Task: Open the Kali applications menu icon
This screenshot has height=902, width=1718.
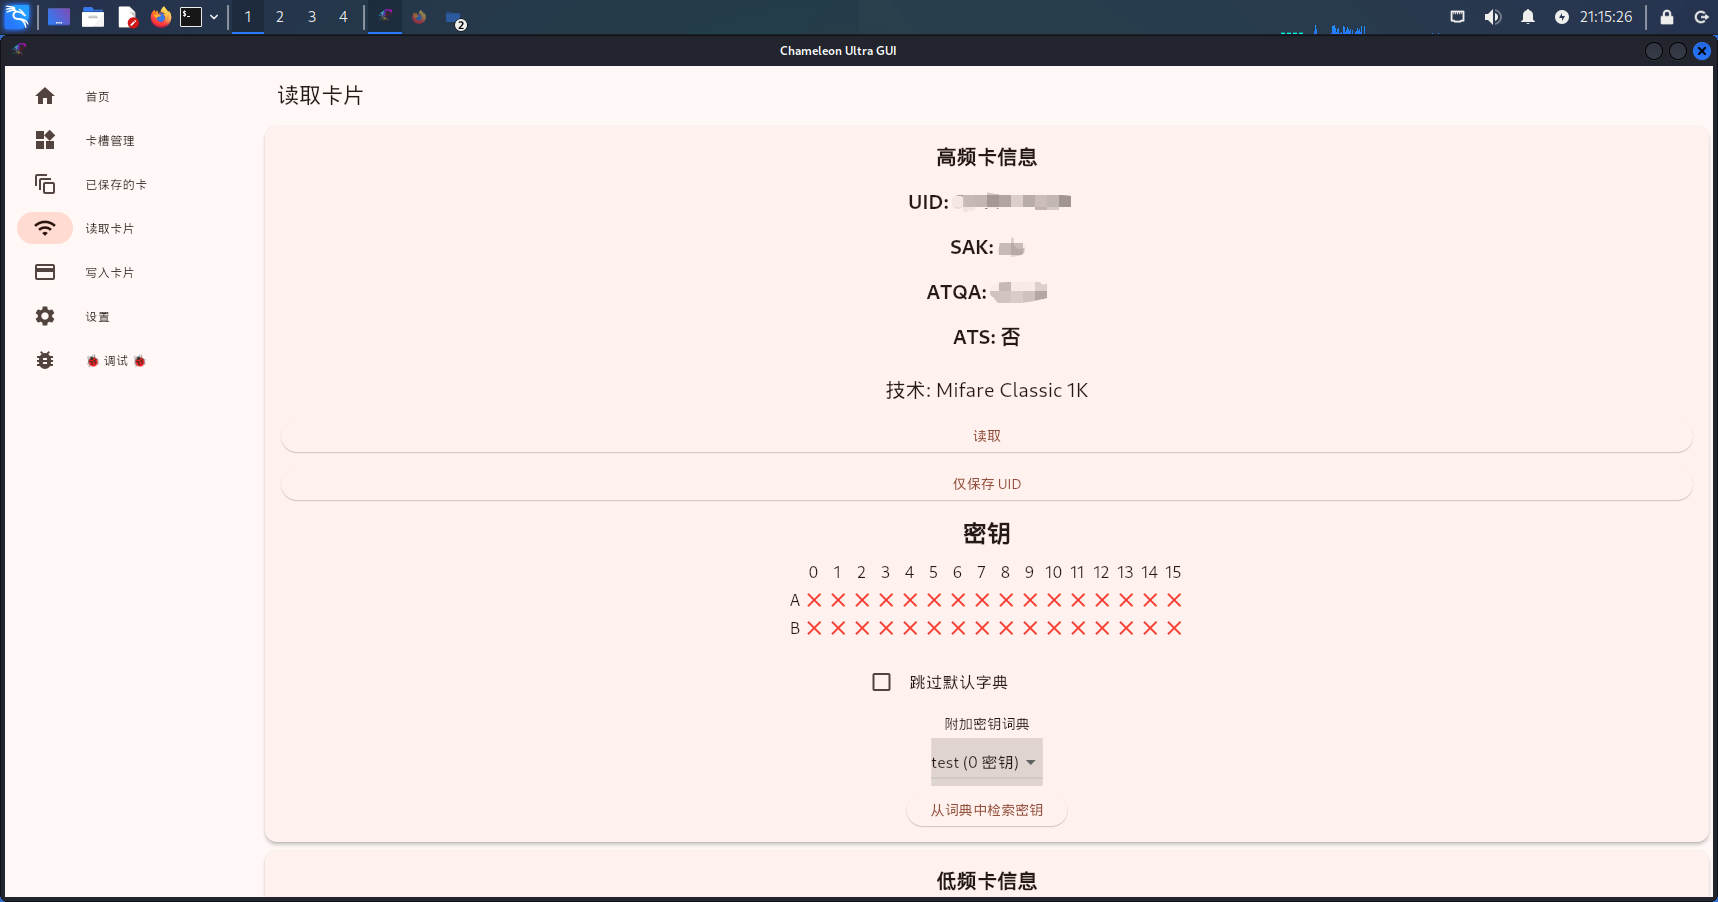Action: pyautogui.click(x=18, y=16)
